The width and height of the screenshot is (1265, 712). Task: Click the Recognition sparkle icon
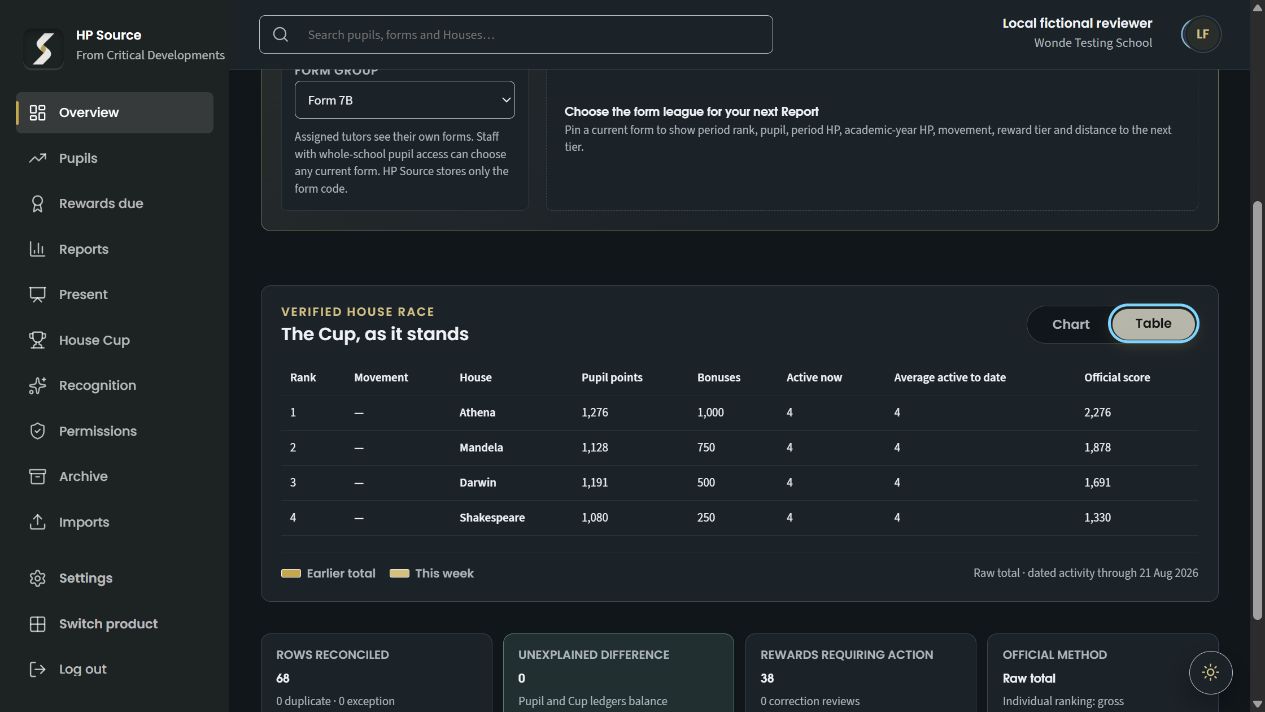click(38, 386)
